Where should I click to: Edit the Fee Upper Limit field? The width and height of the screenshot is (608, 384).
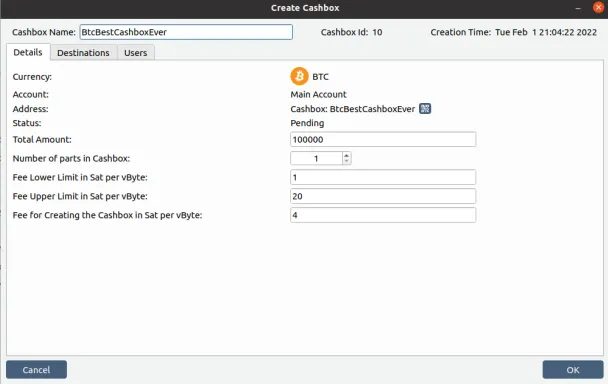pyautogui.click(x=383, y=196)
